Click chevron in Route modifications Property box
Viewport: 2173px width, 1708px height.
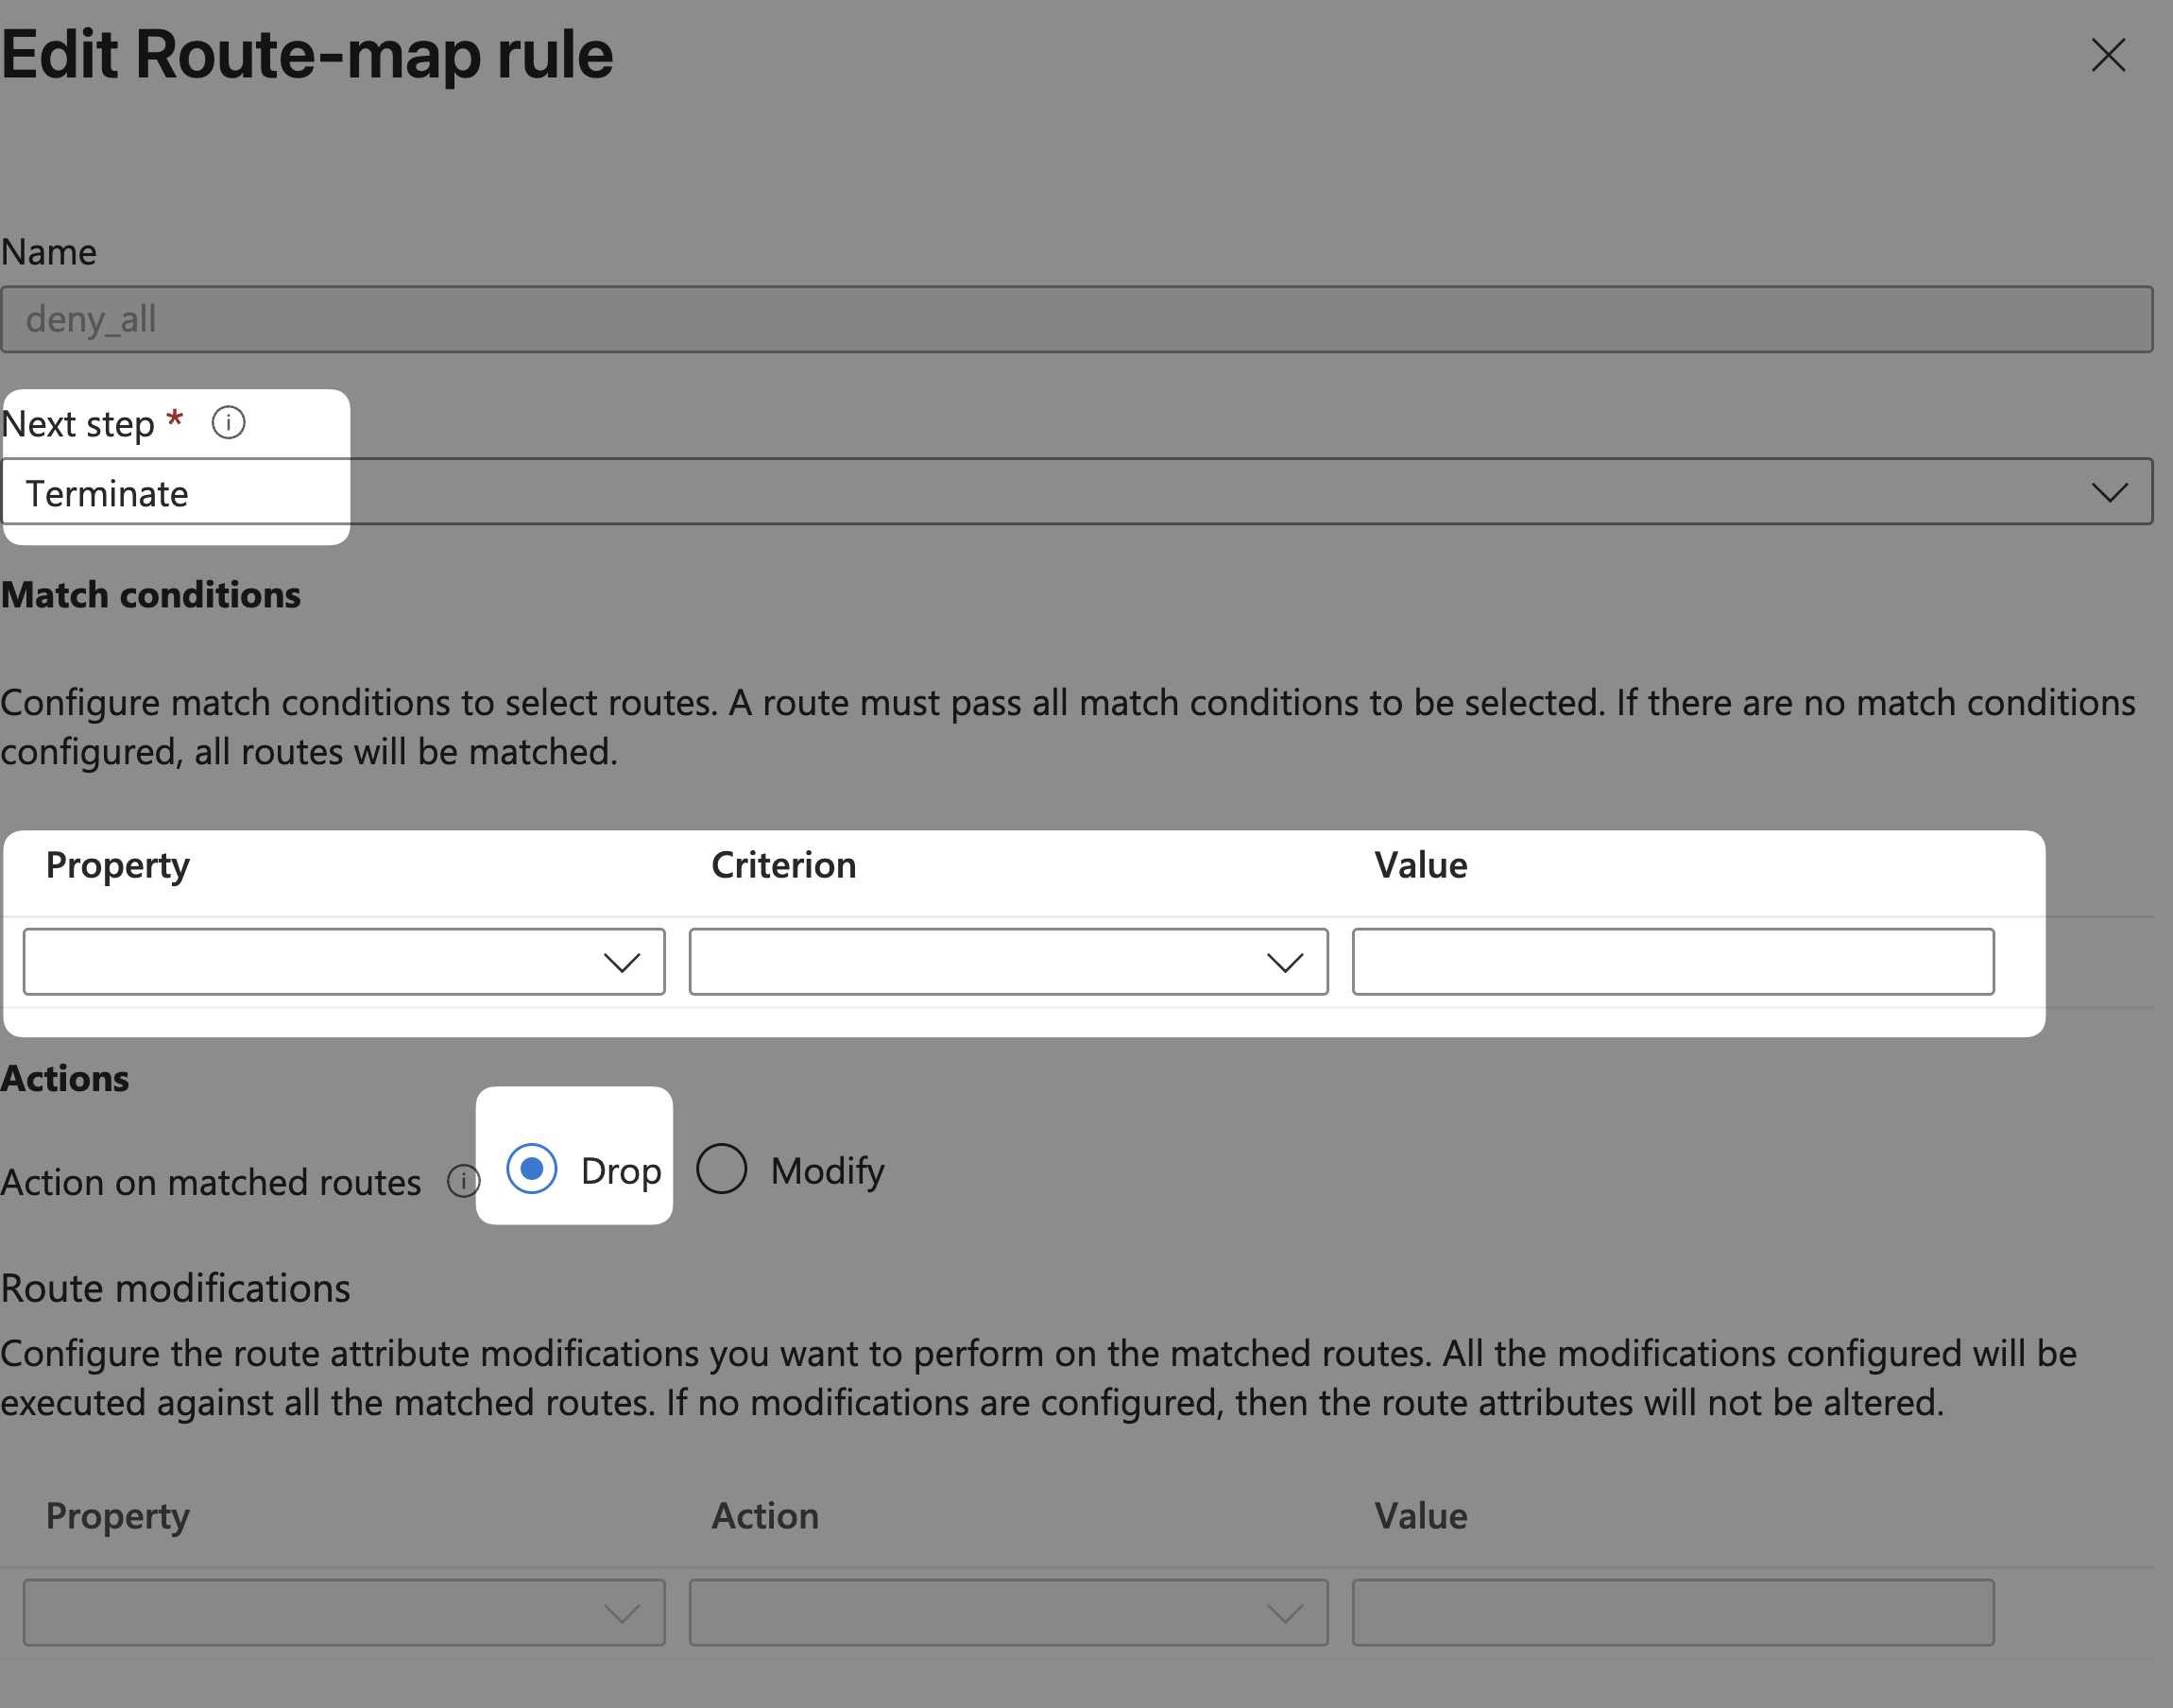(621, 1613)
